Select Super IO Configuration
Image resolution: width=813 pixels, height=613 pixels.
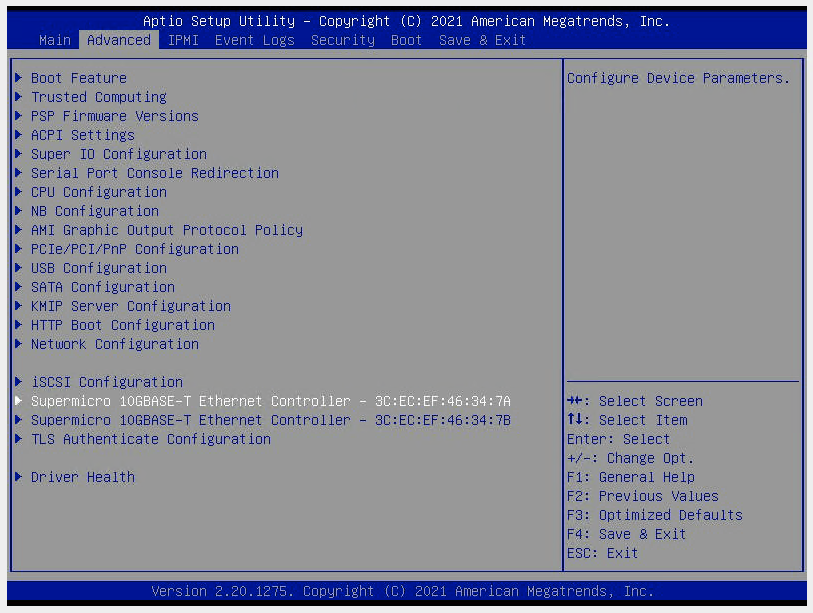tap(118, 154)
